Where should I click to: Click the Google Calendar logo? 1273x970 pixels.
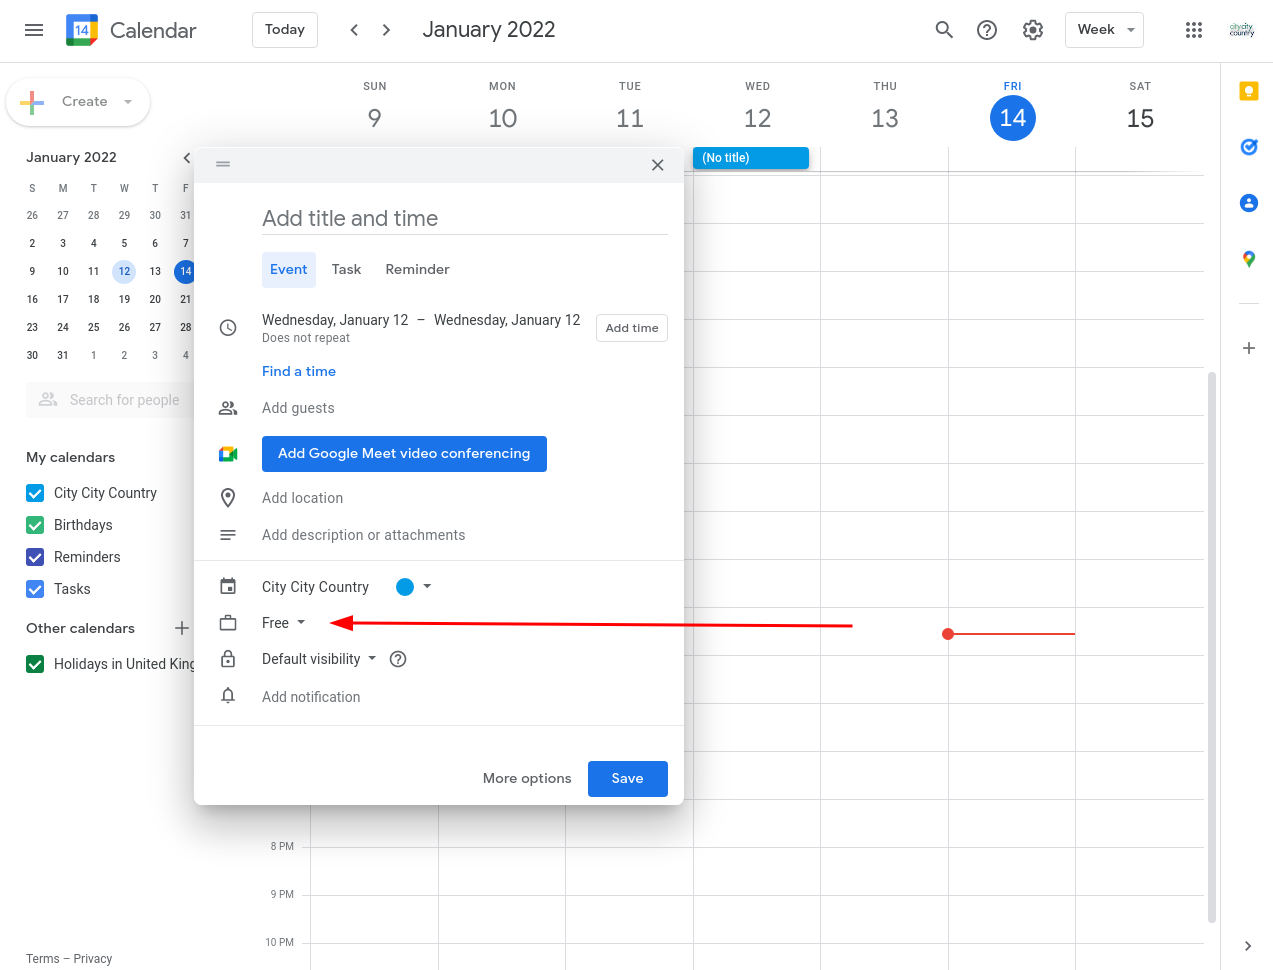pos(82,30)
